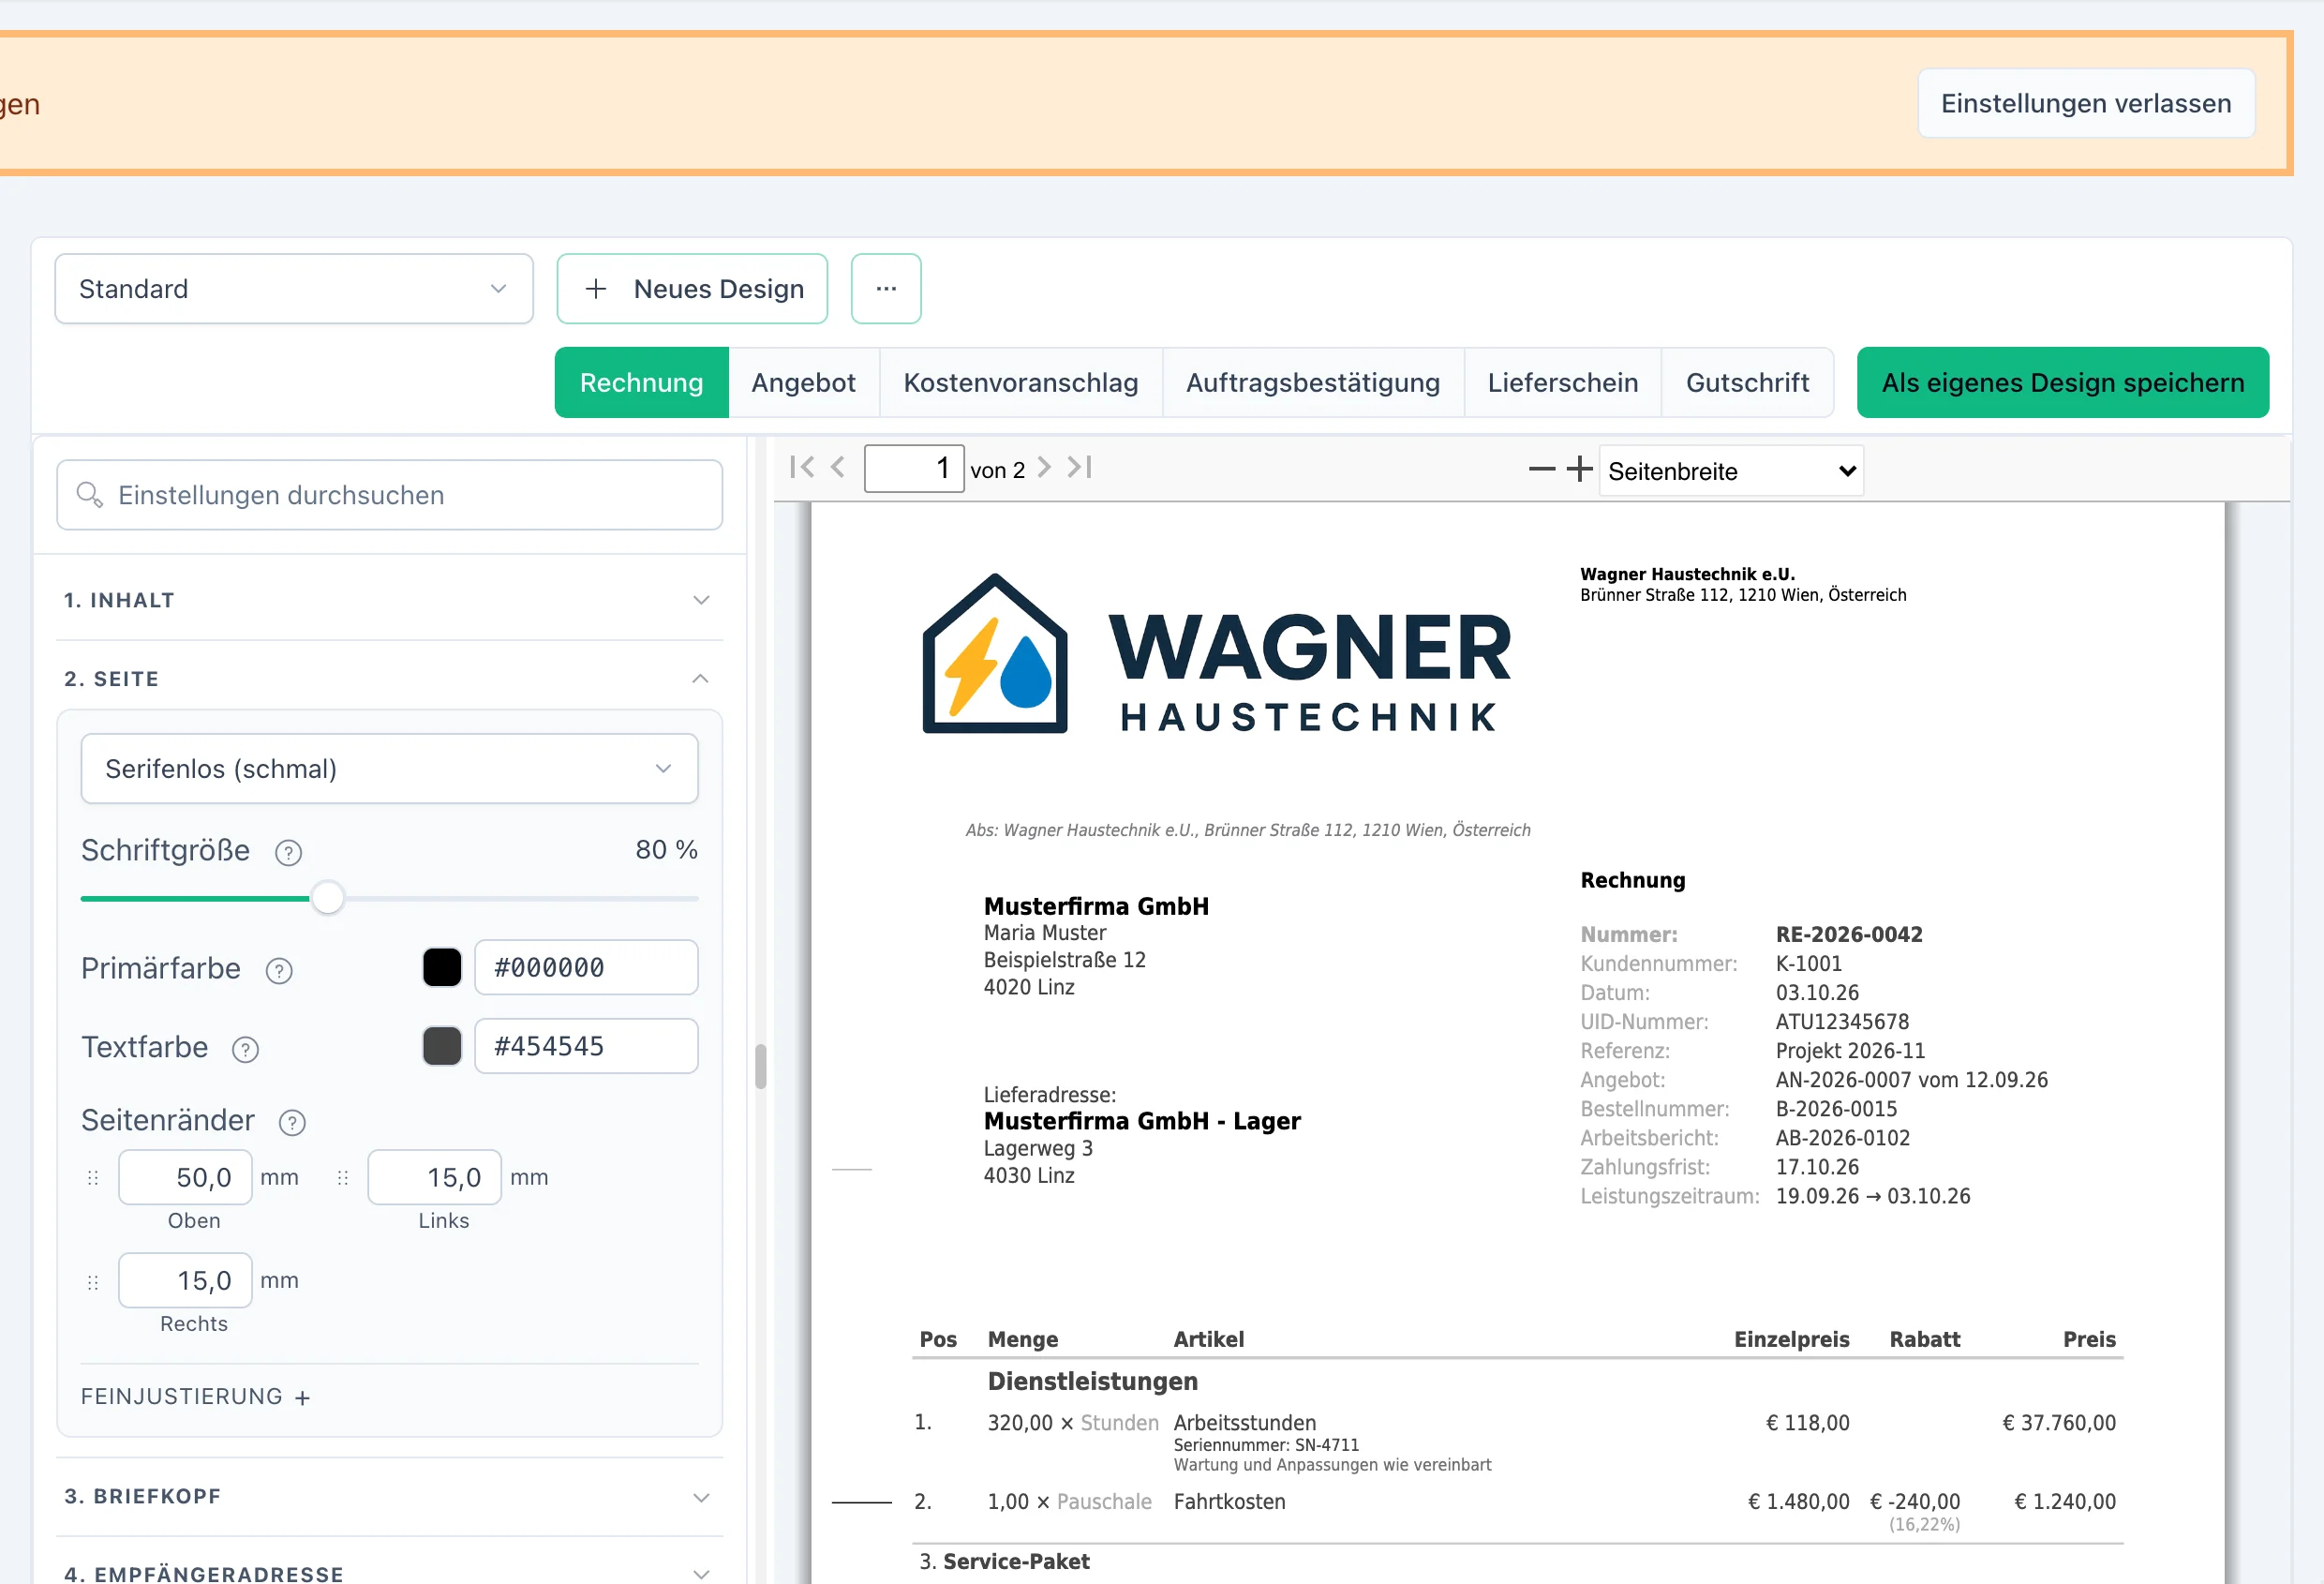
Task: Click Als eigenes Design speichern
Action: coord(2062,383)
